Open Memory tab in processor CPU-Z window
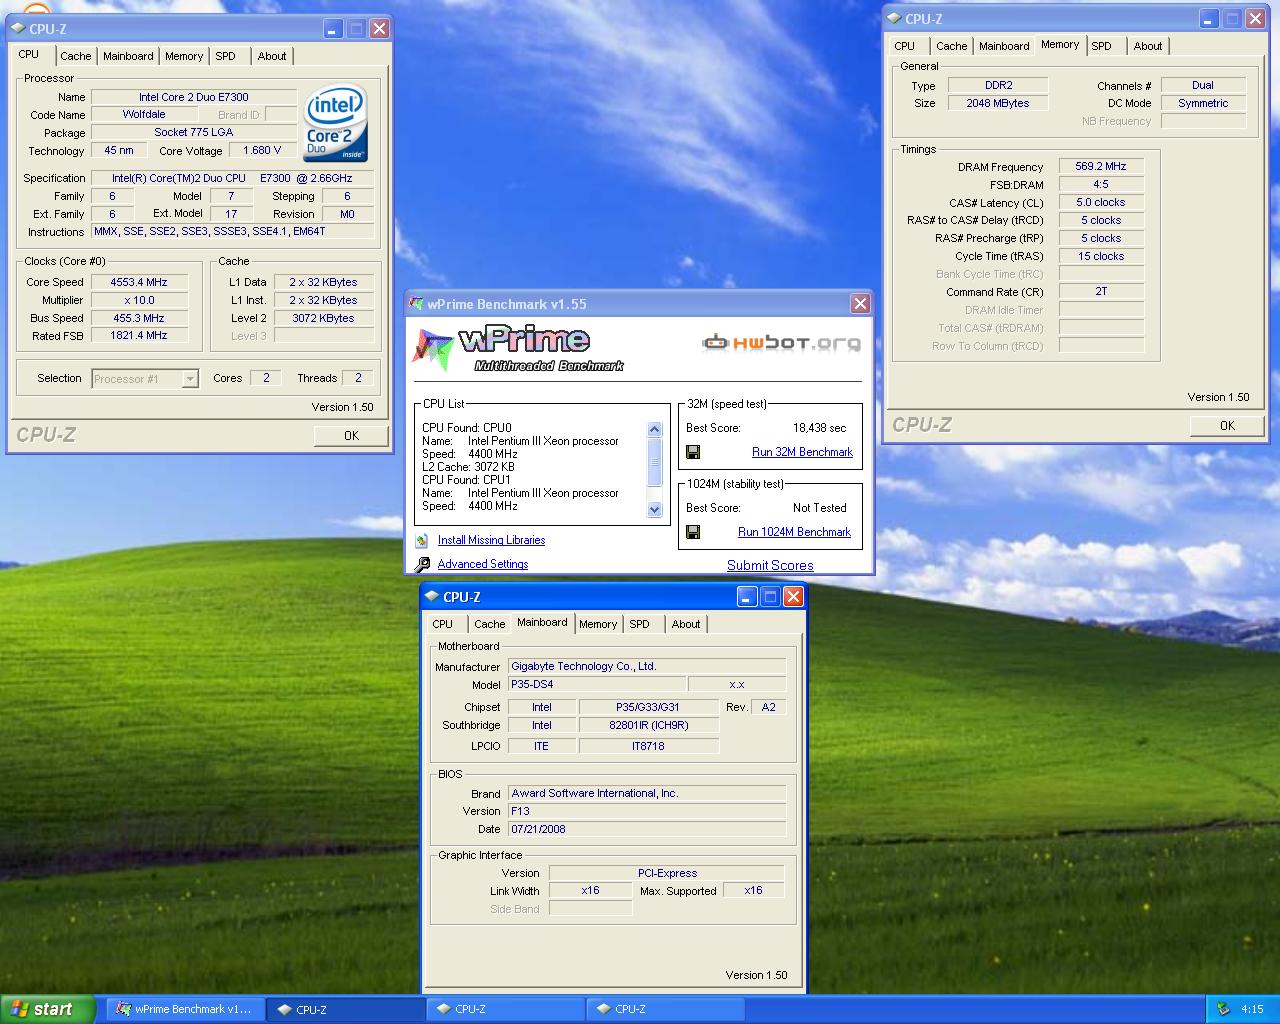This screenshot has width=1280, height=1024. click(x=184, y=56)
